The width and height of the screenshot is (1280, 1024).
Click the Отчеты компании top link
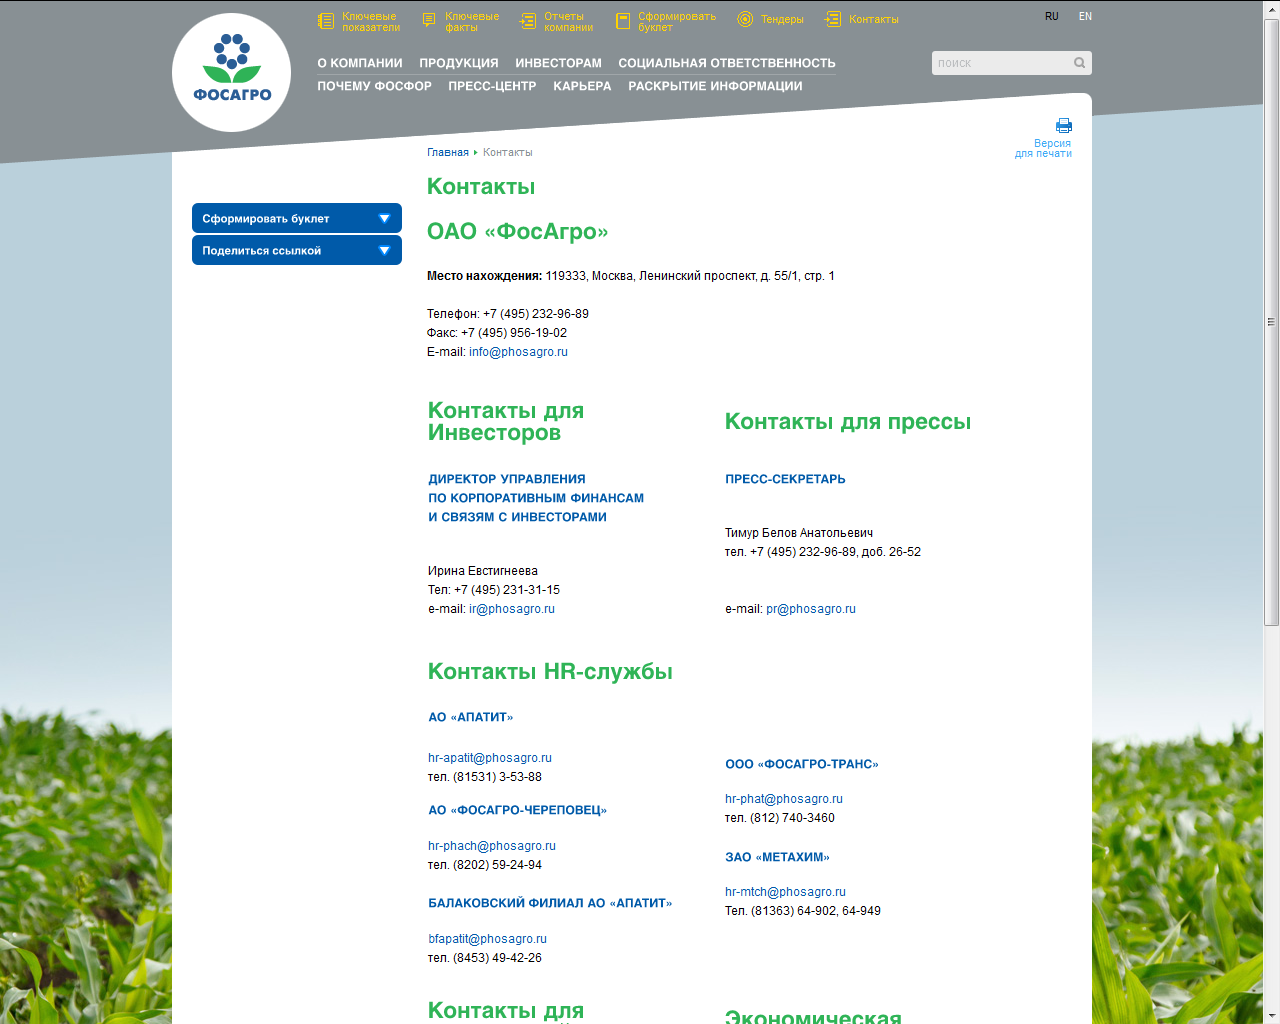(x=569, y=22)
